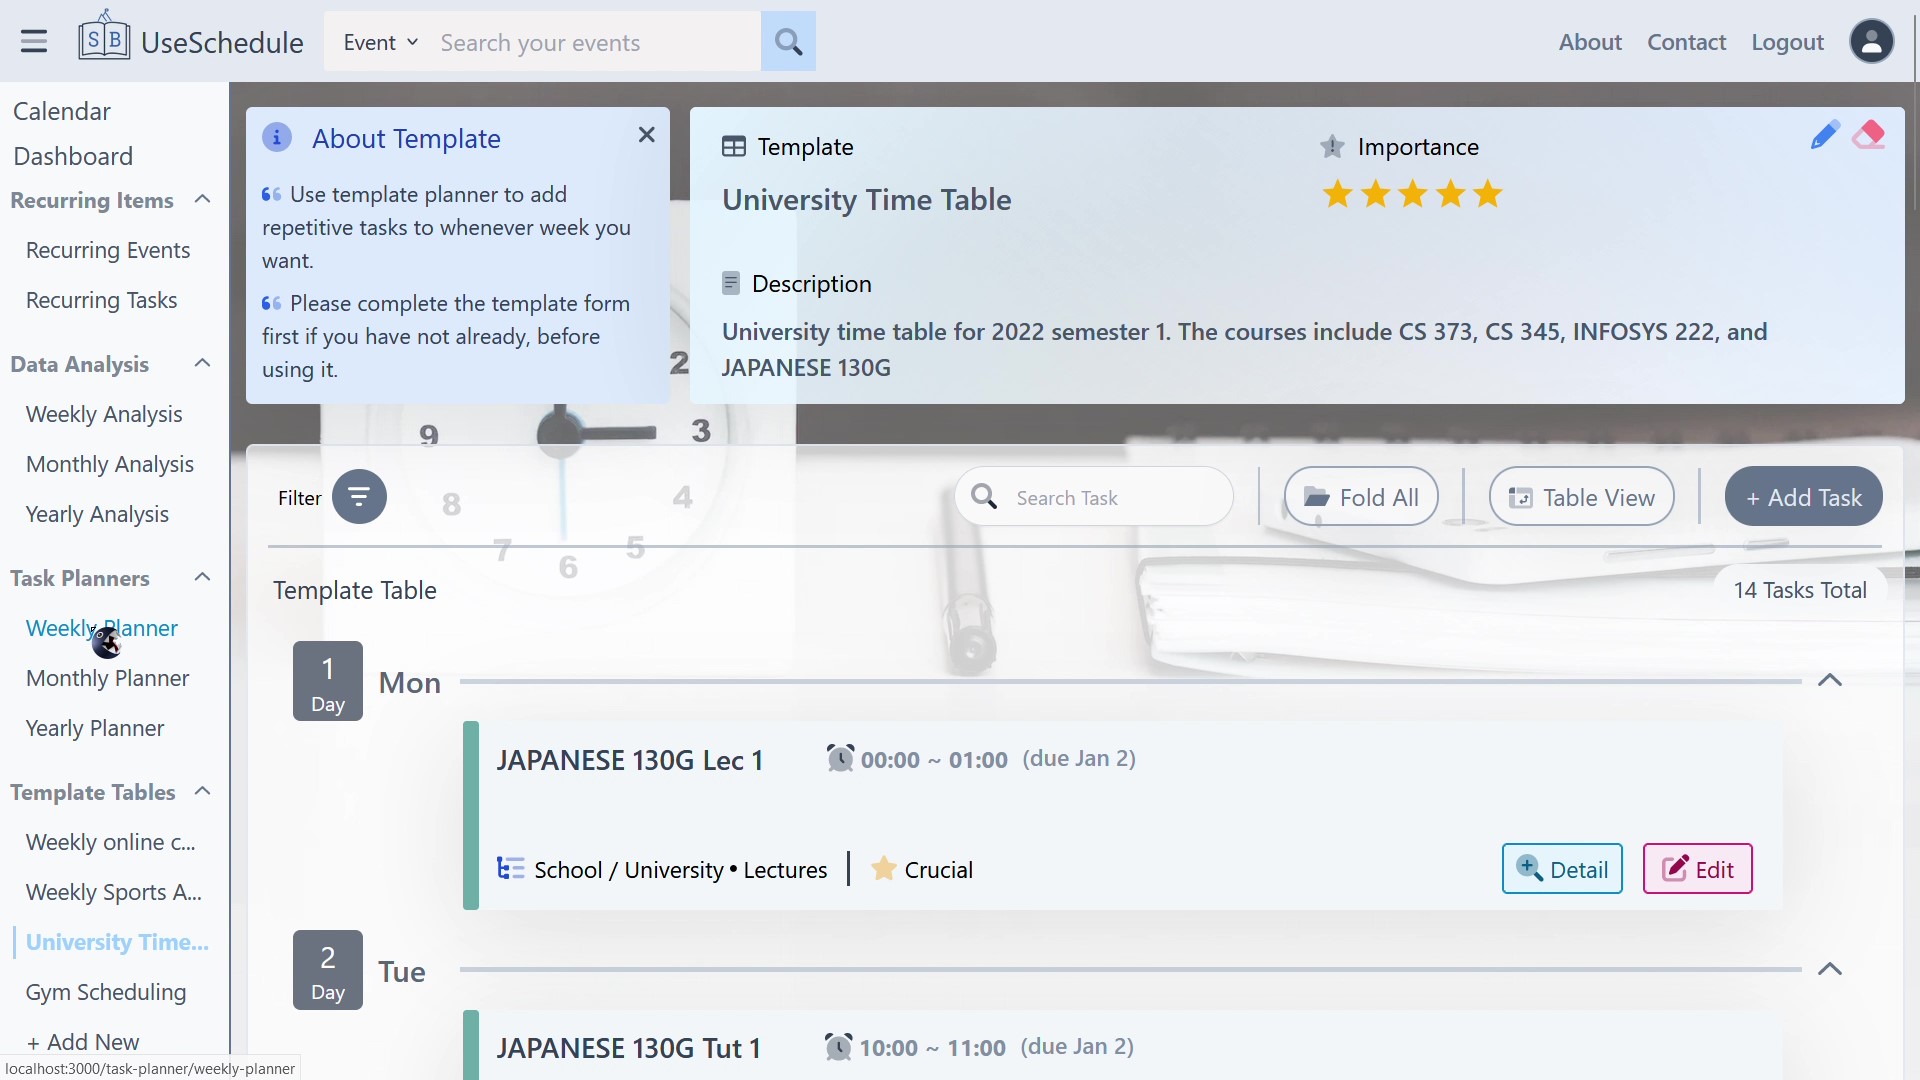
Task: Click the Fold All folder icon
Action: (x=1318, y=496)
